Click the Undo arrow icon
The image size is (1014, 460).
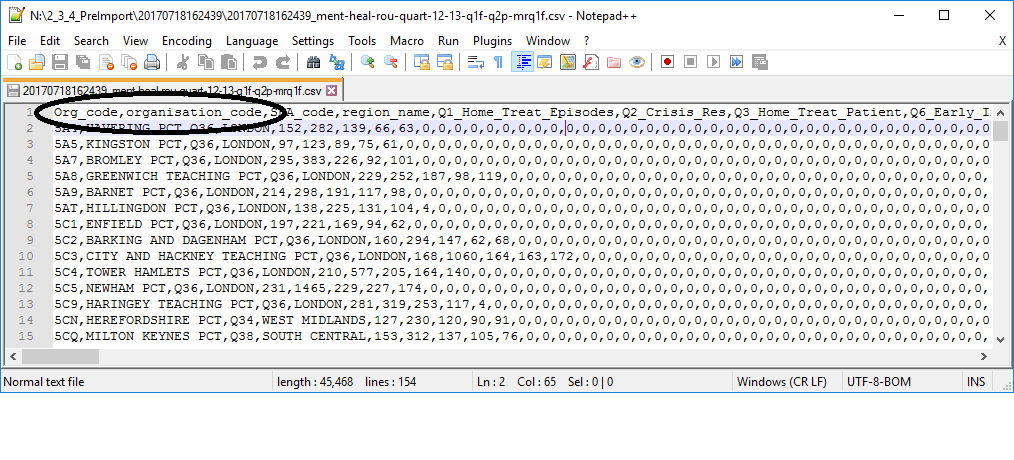260,62
